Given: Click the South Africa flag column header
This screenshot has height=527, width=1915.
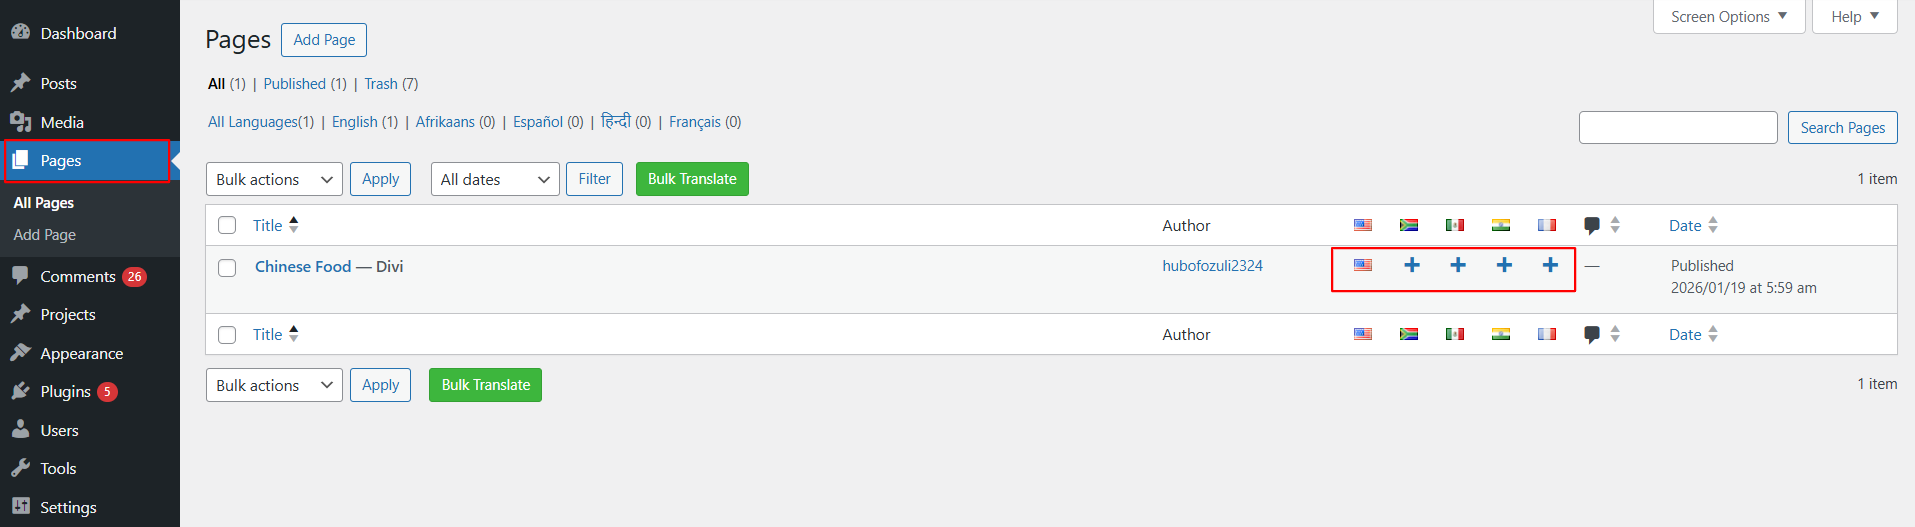Looking at the screenshot, I should click(x=1409, y=225).
